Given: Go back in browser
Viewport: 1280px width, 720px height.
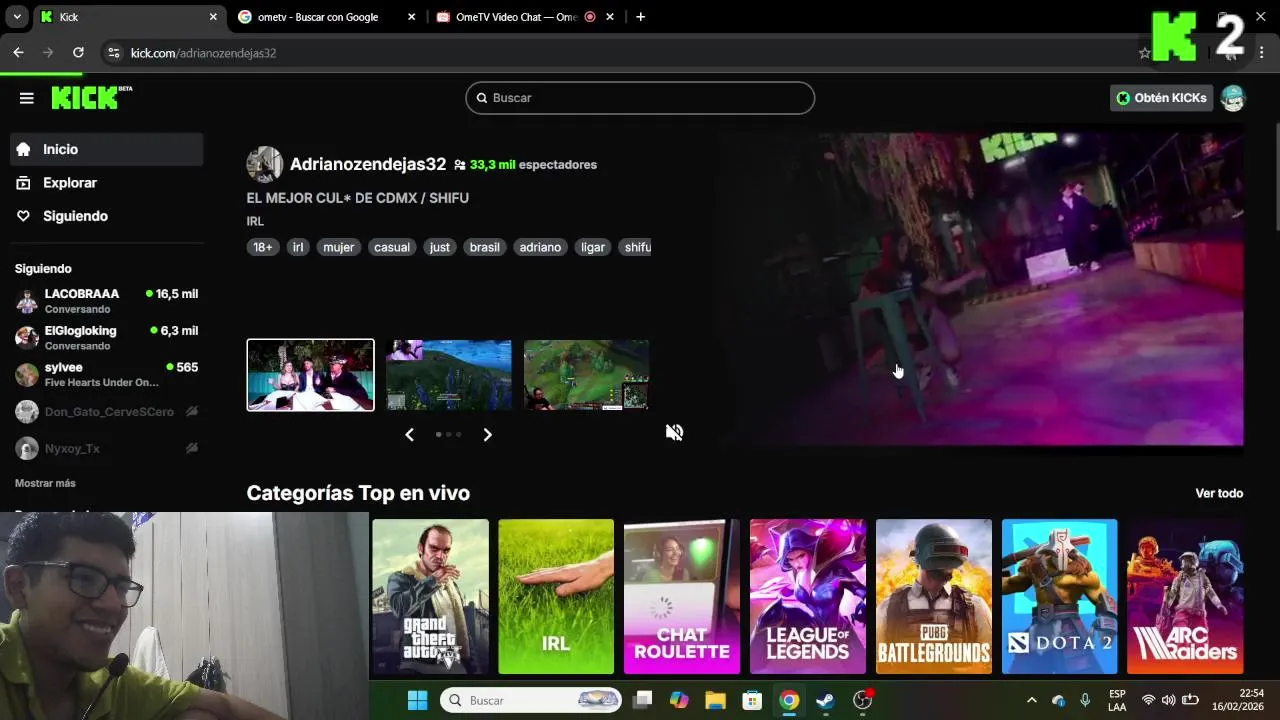Looking at the screenshot, I should [18, 53].
